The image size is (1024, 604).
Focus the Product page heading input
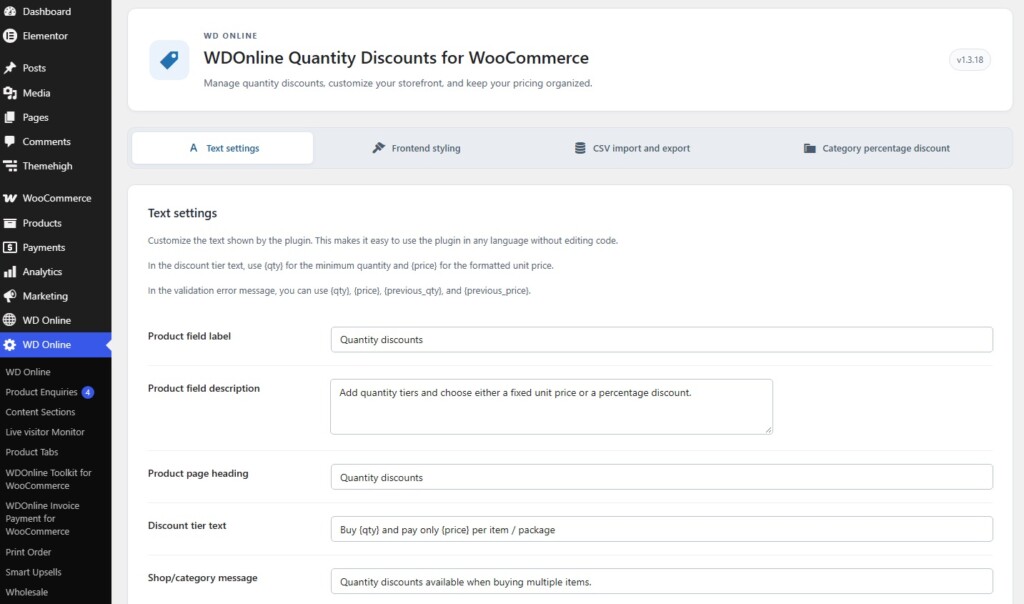662,477
